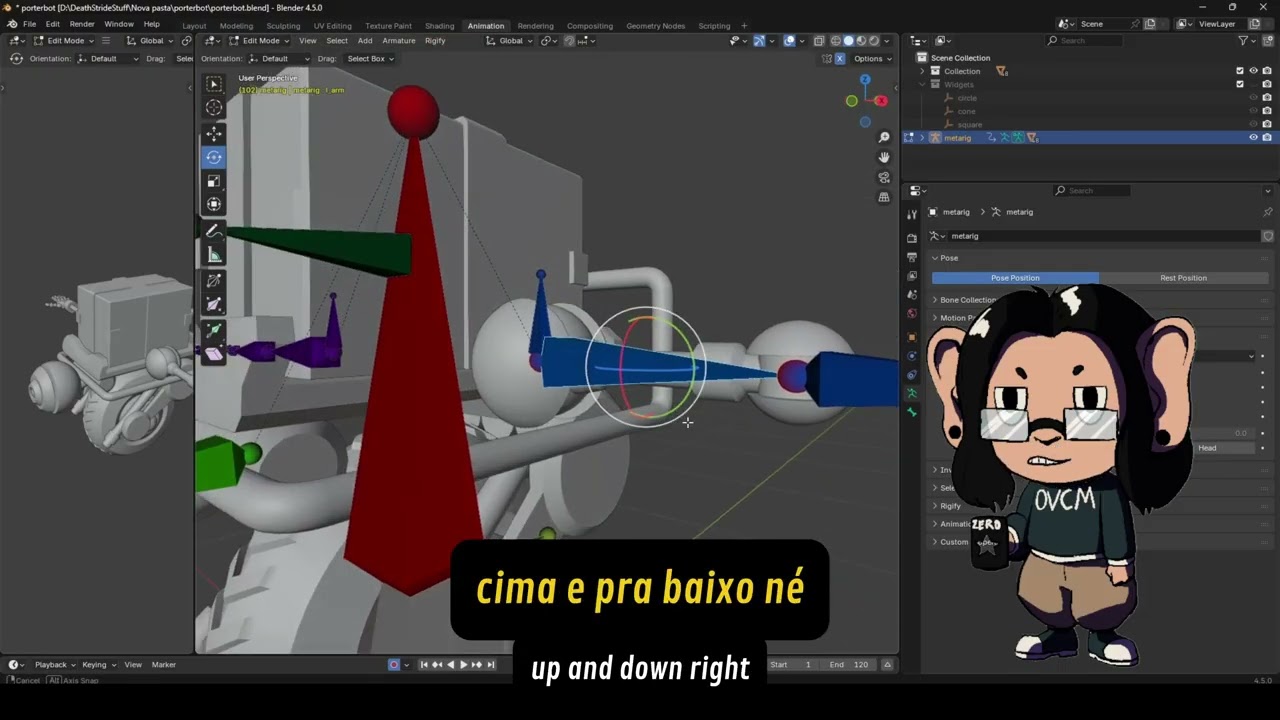Switch perspective/orthographic grid icon

point(884,197)
